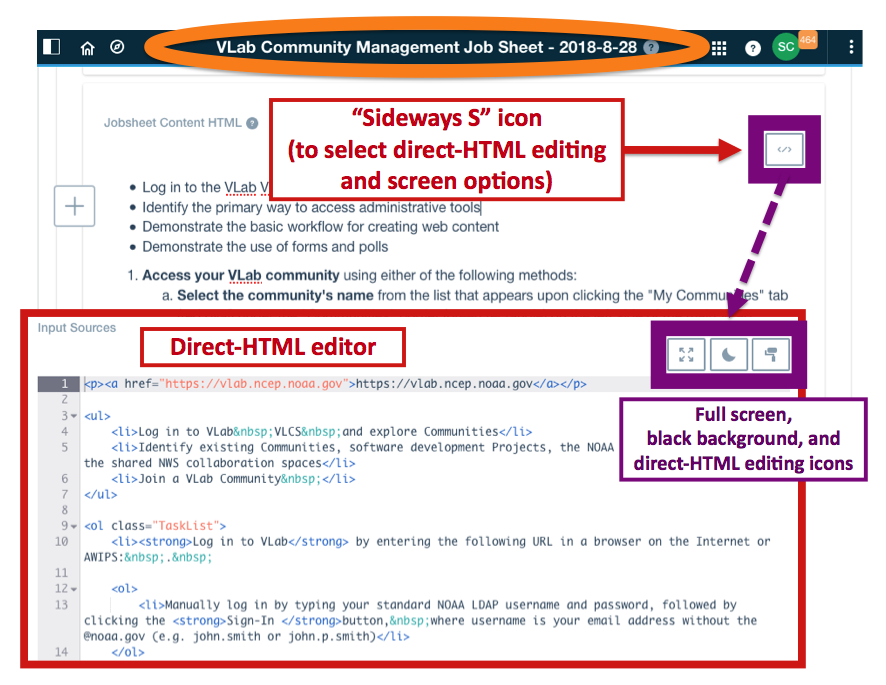Viewport: 886px width, 685px height.
Task: Click 'Log in to VLab' strong text, line 10
Action: 240,541
